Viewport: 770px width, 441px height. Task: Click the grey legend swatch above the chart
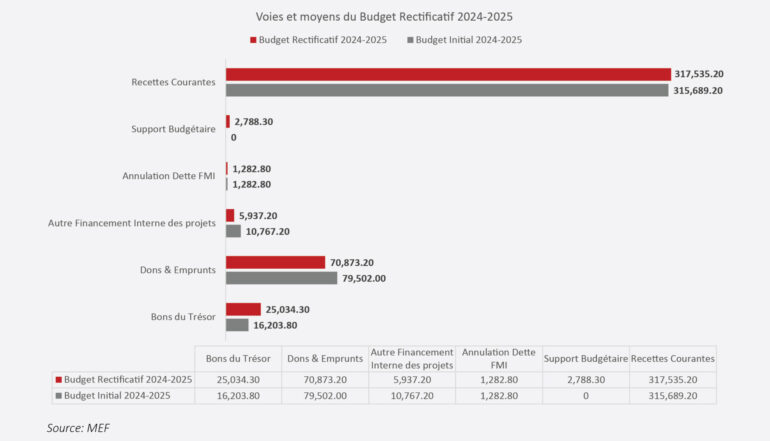411,40
